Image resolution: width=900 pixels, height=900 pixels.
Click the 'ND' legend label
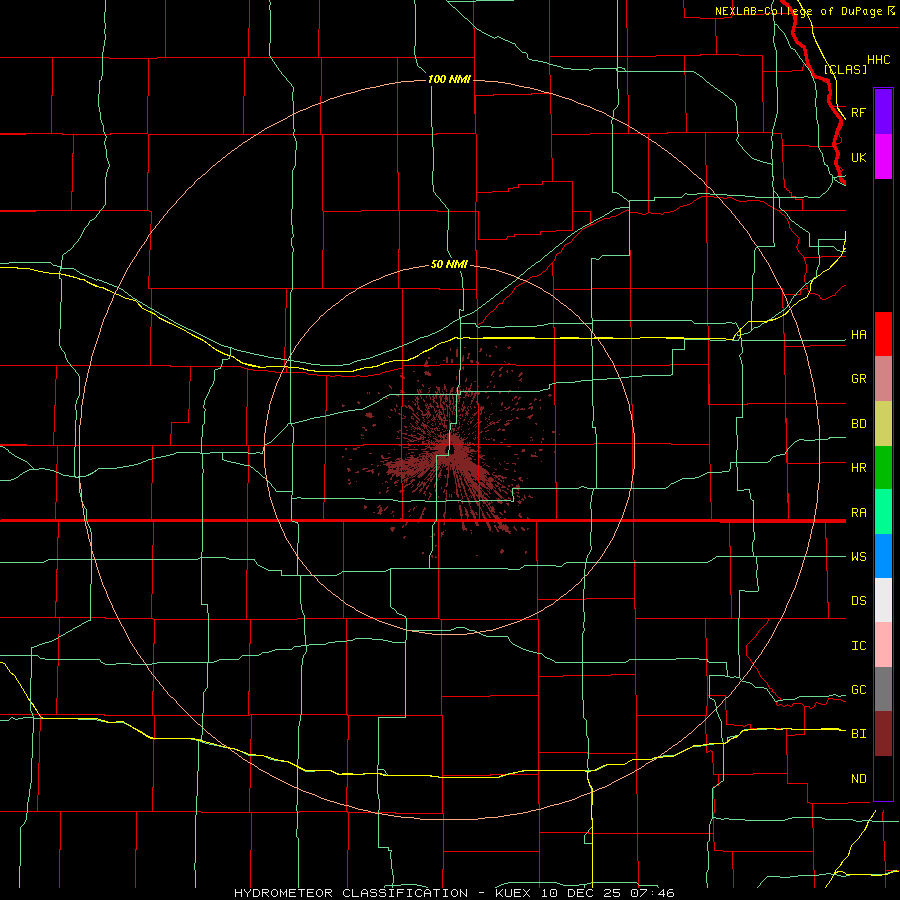point(858,779)
